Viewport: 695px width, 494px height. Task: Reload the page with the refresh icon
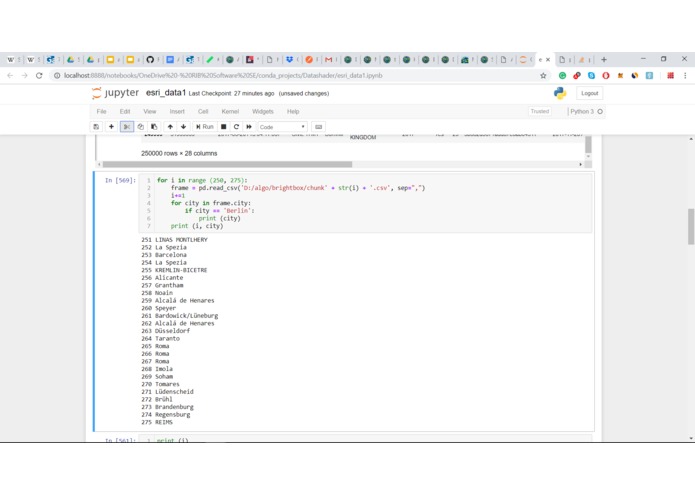(39, 76)
